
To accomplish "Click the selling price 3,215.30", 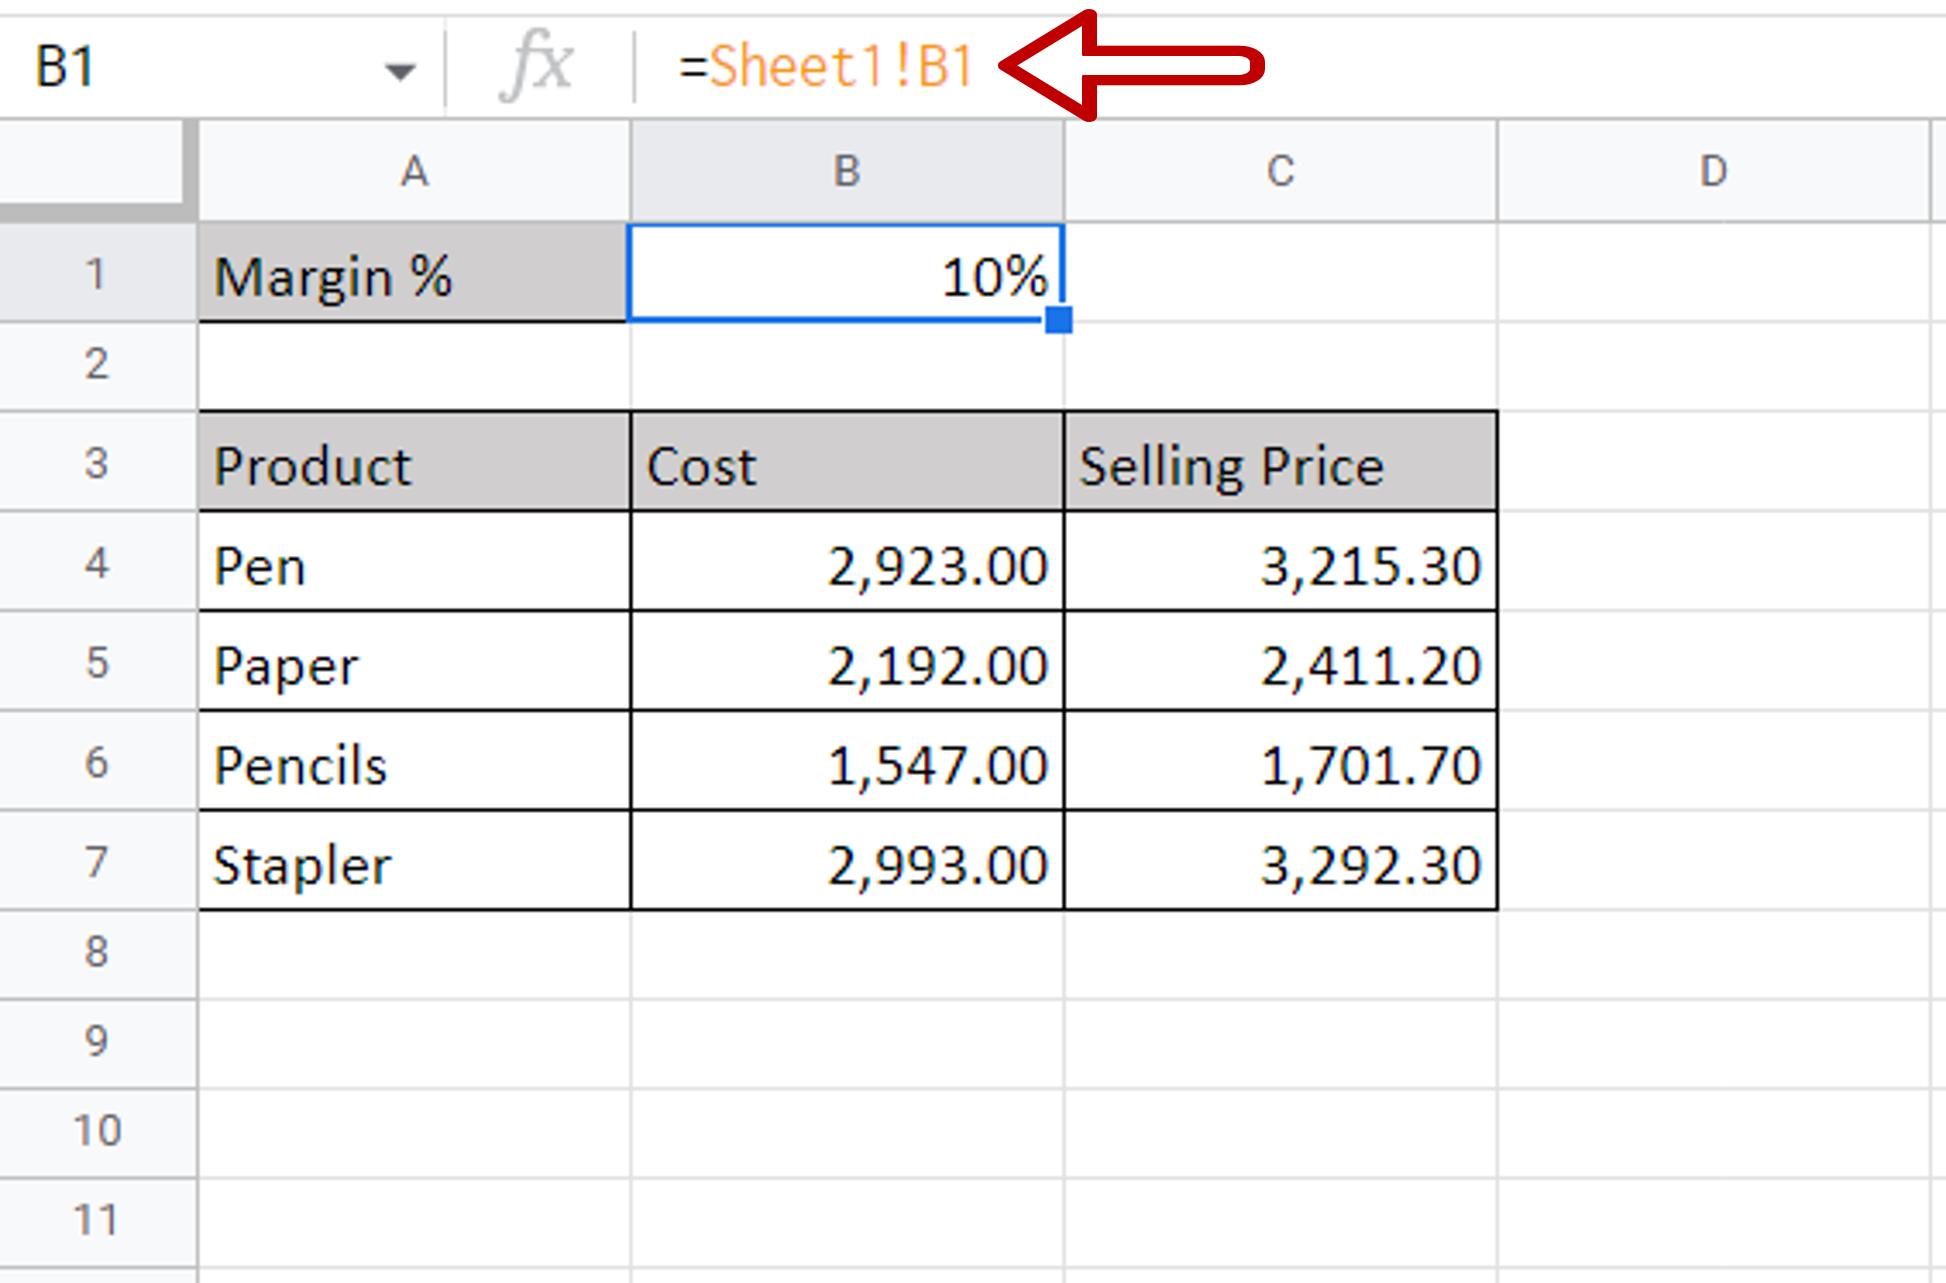I will 1280,561.
